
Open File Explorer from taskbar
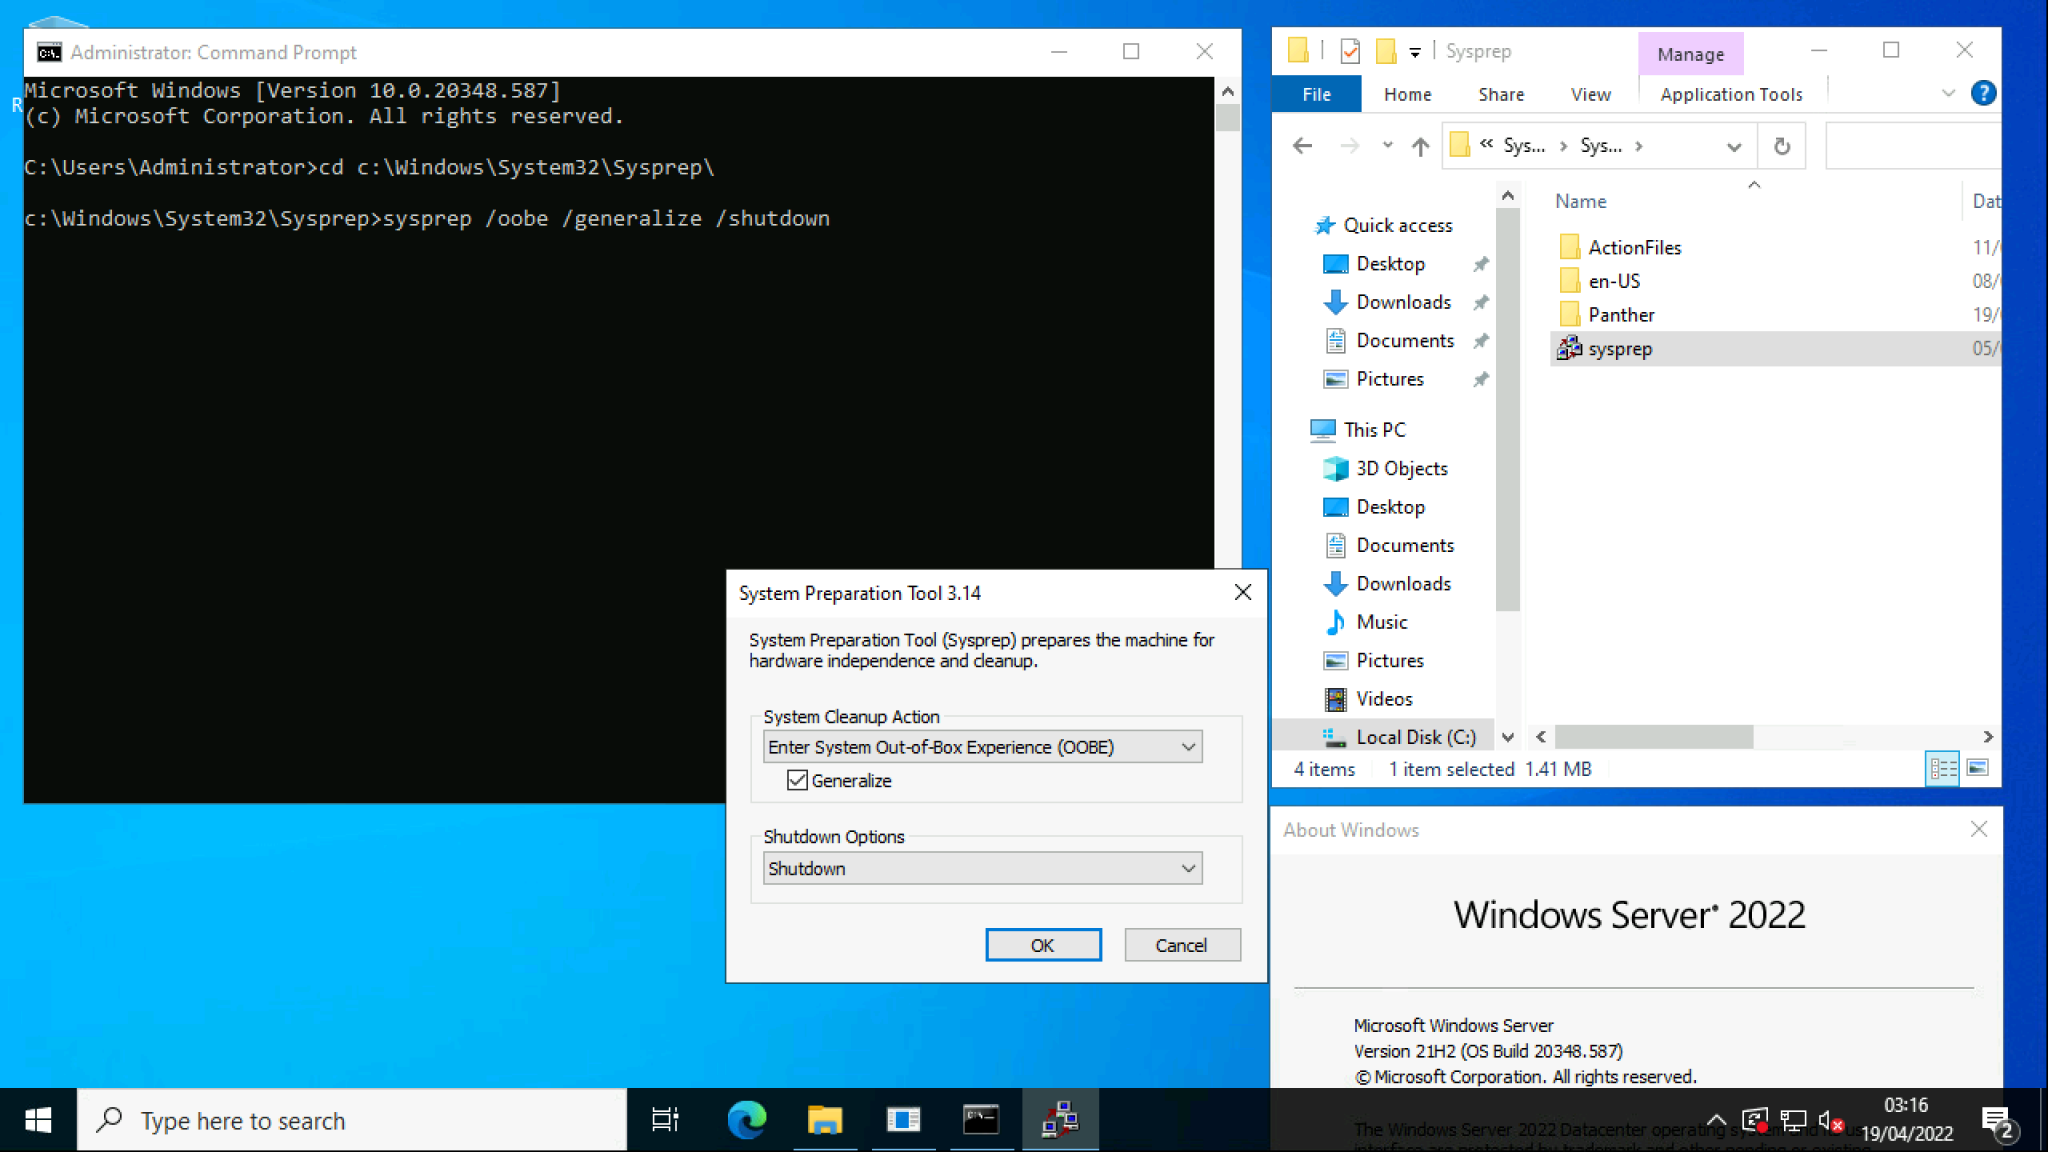[x=824, y=1120]
